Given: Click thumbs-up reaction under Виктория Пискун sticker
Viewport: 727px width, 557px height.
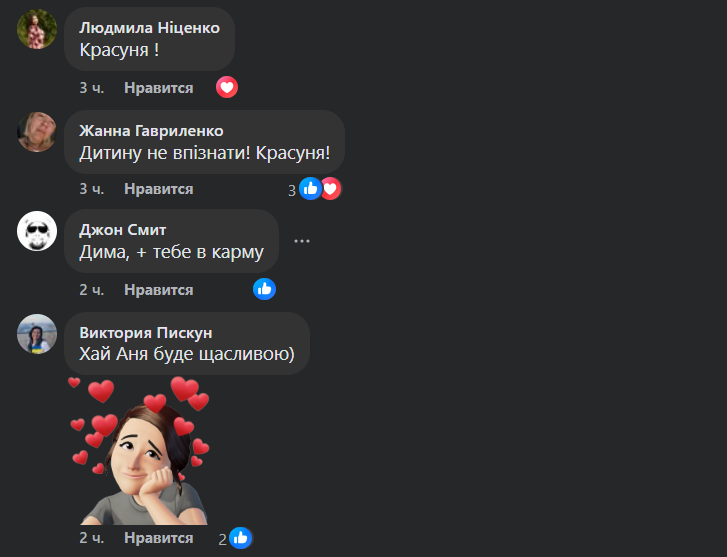Looking at the screenshot, I should coord(241,538).
